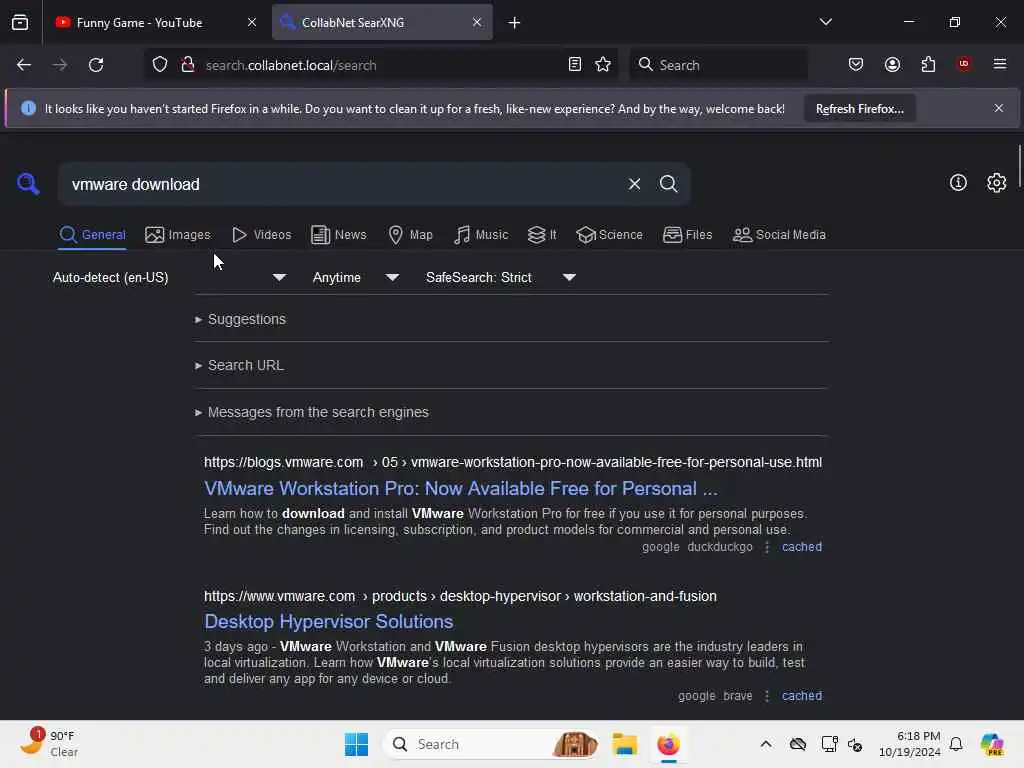Open more options for Workstation Pro result
Screen dimensions: 1024x768
tap(767, 547)
